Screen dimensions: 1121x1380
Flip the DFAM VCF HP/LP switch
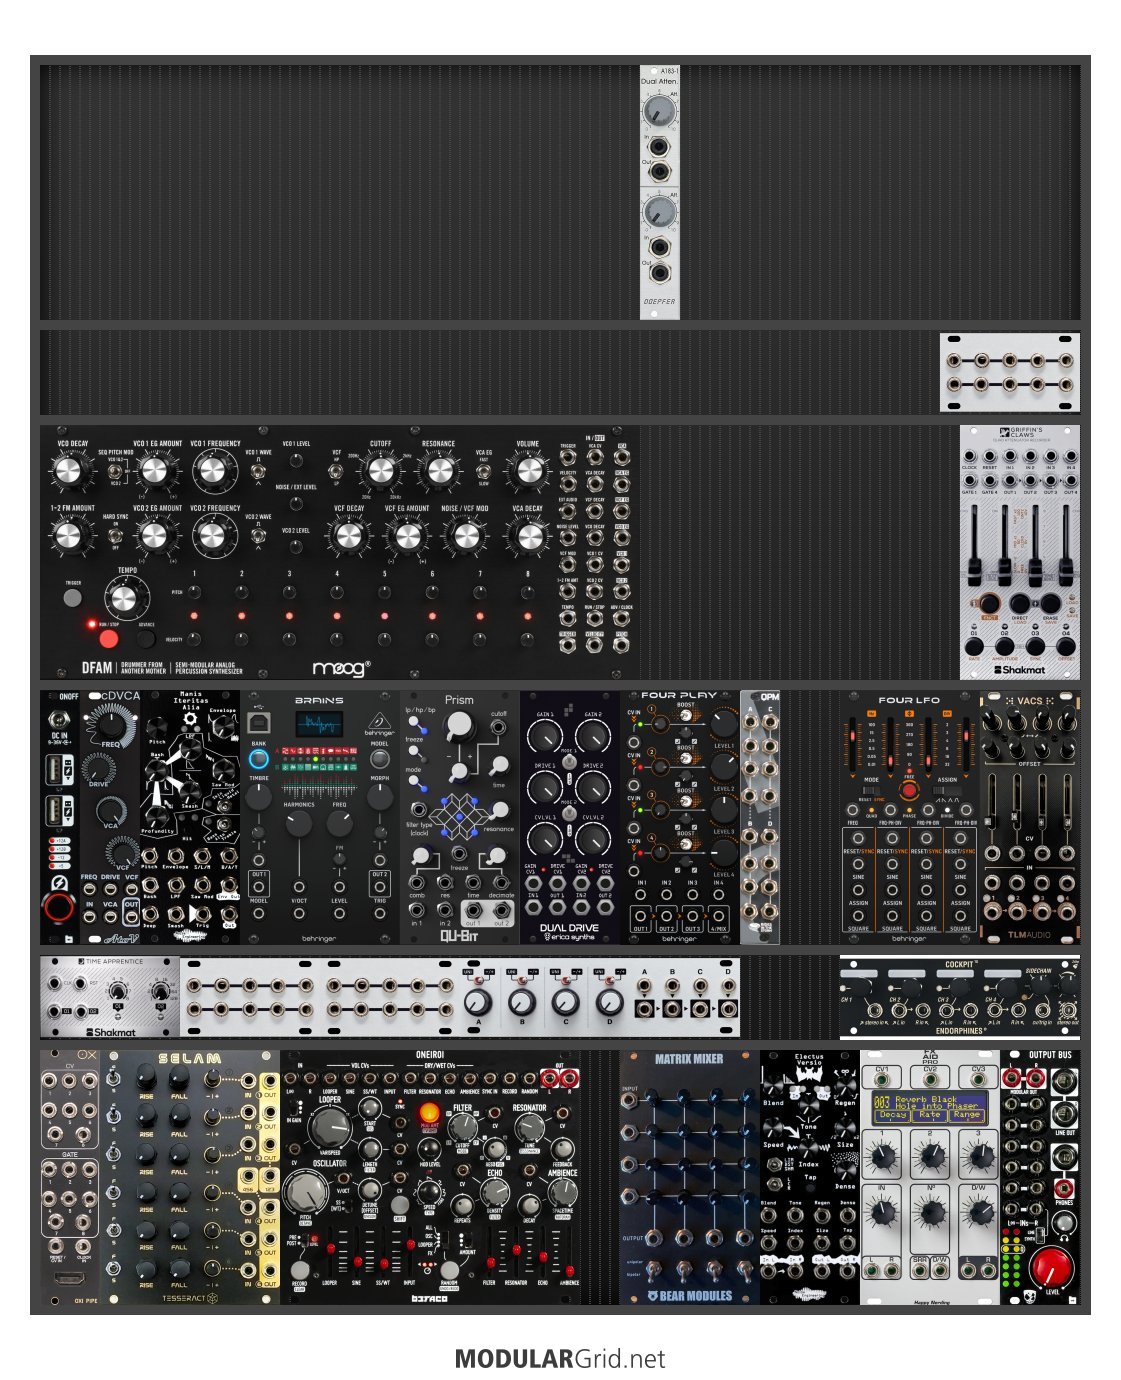pyautogui.click(x=338, y=470)
